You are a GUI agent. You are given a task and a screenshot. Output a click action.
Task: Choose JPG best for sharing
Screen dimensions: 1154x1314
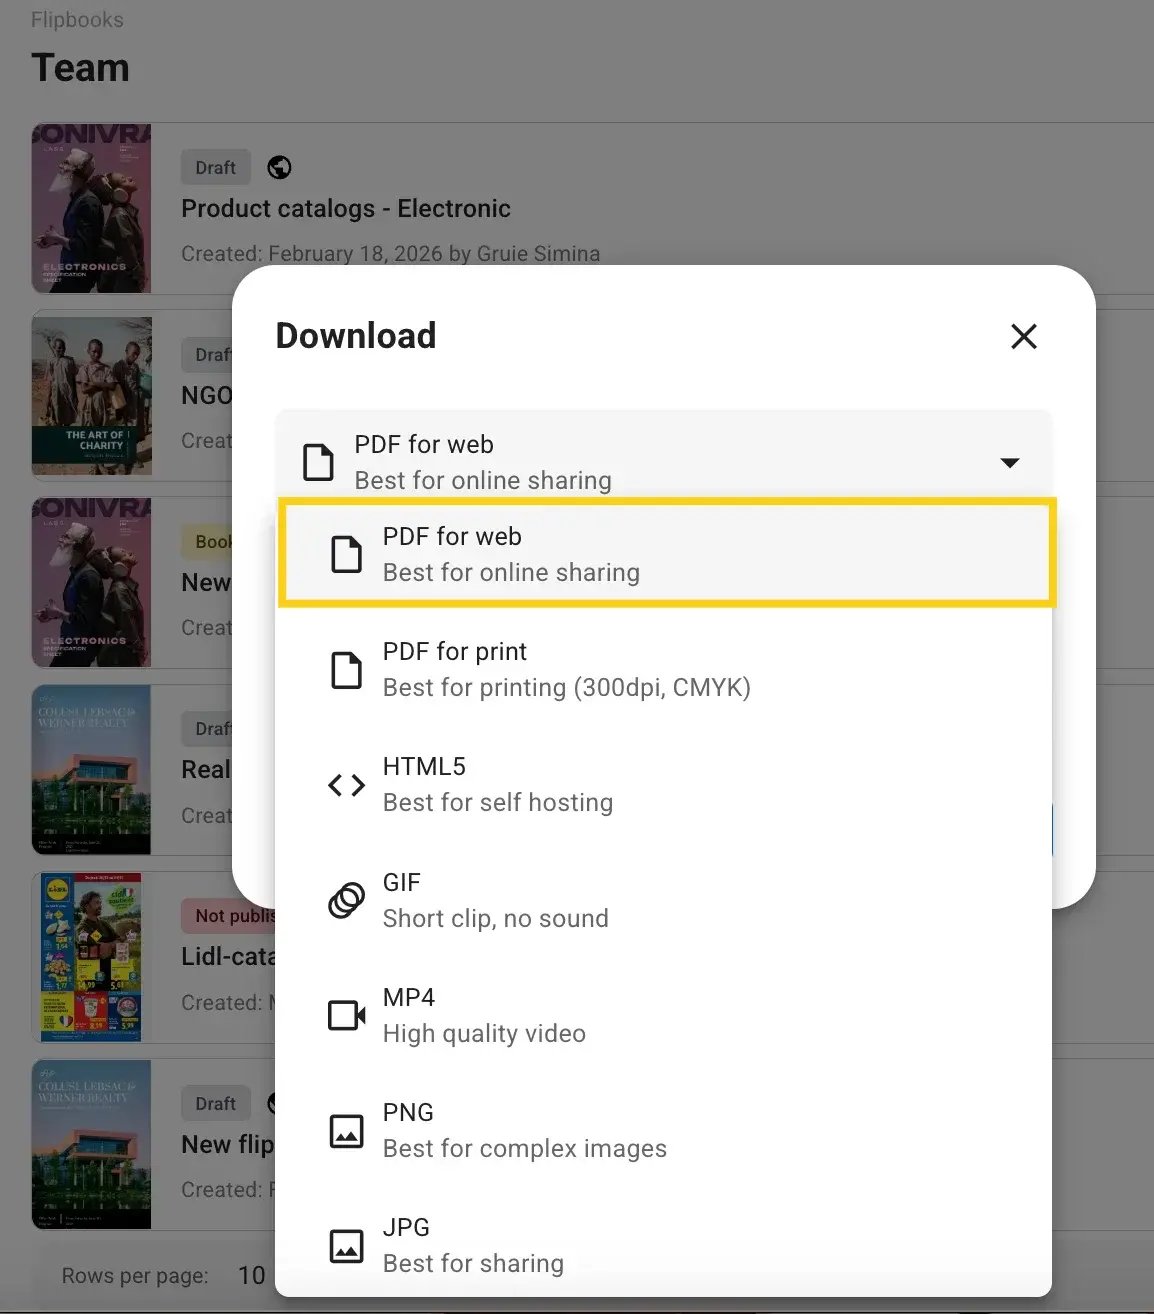tap(665, 1245)
